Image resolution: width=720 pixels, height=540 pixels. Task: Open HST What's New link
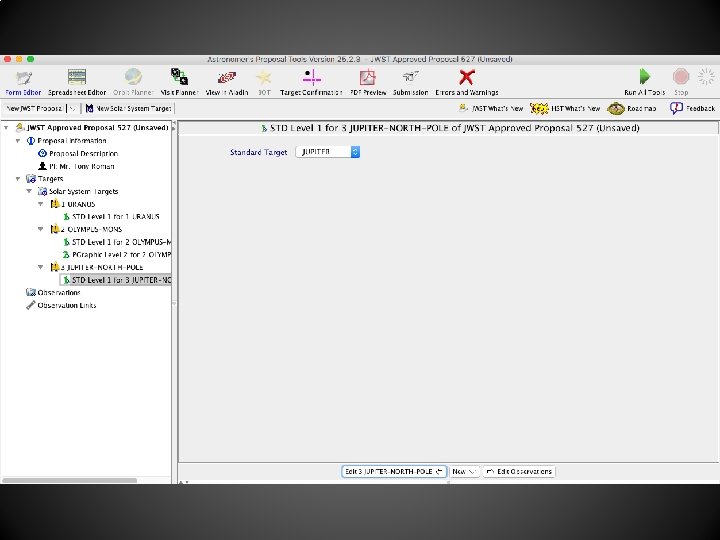tap(565, 108)
